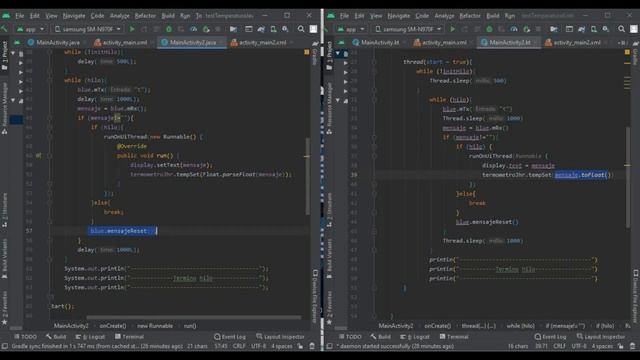Viewport: 640px width, 360px height.
Task: Run app in right Android Studio window
Action: point(452,29)
